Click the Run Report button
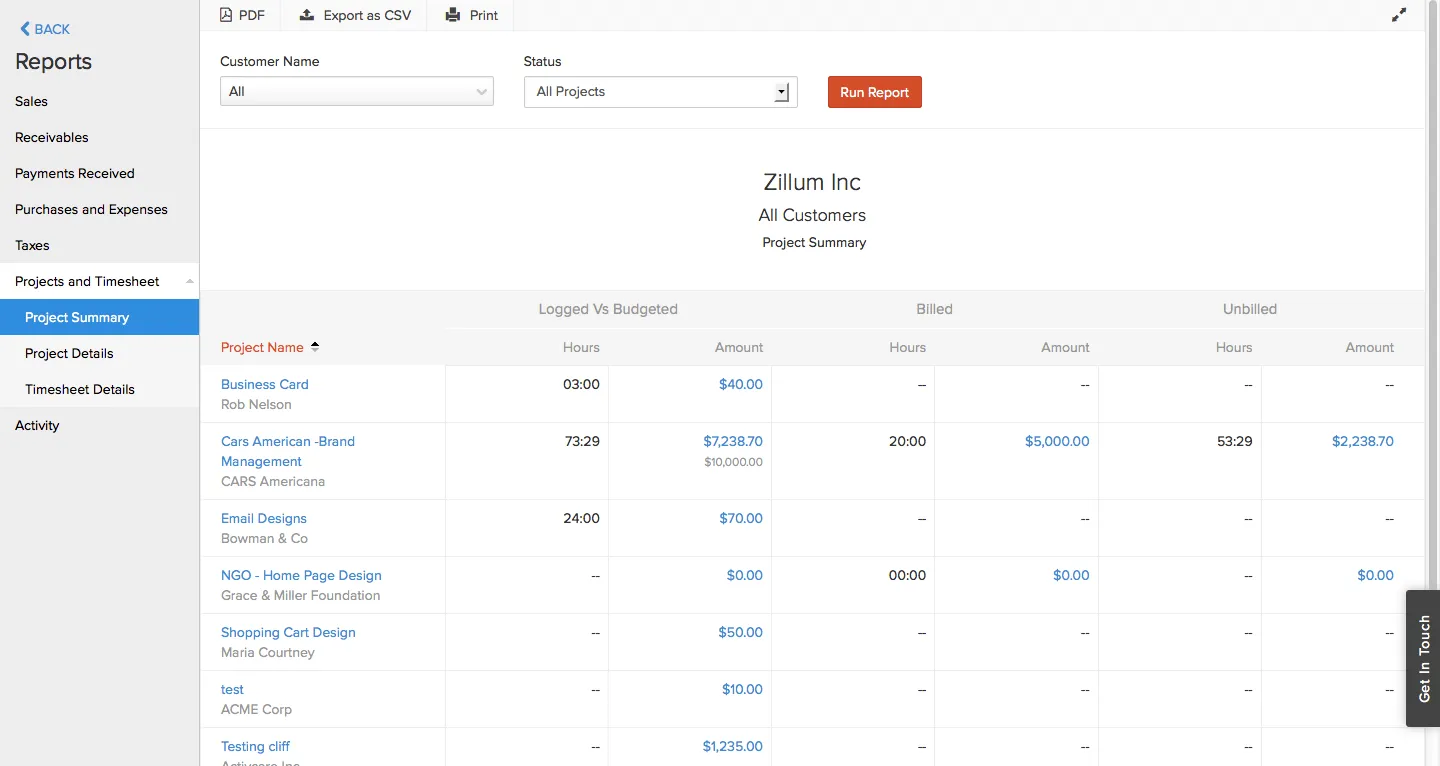This screenshot has height=766, width=1440. click(874, 92)
